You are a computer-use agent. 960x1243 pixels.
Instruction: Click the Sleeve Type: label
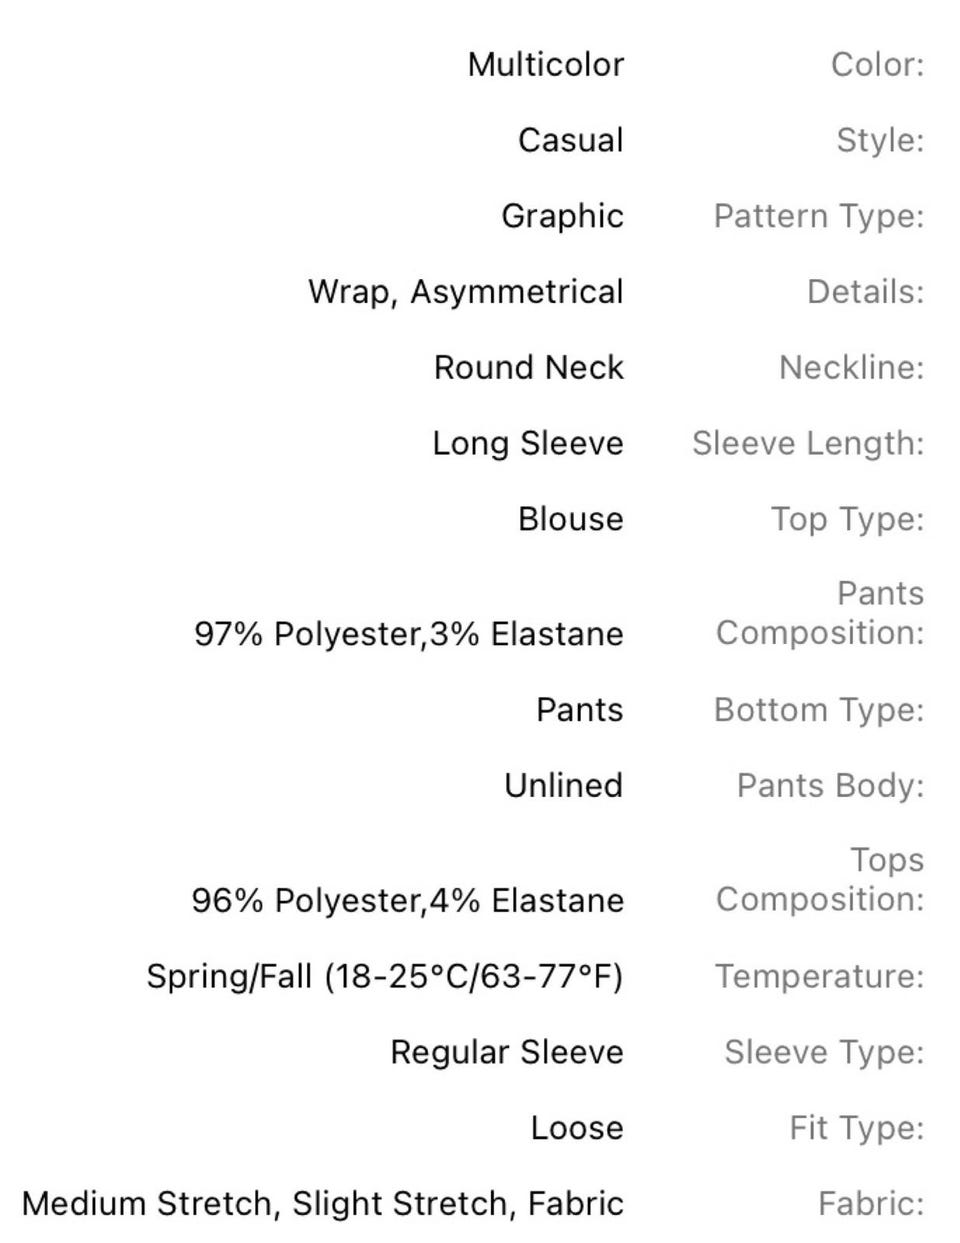(x=824, y=1052)
